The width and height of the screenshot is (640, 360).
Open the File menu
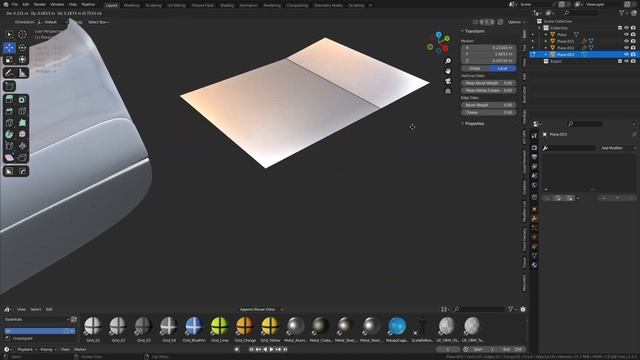(x=15, y=4)
